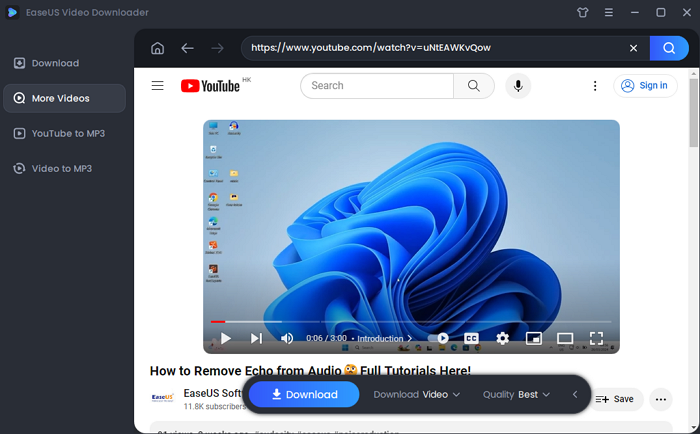Open the YouTube hamburger guide menu
Screen dimensions: 700x434
coord(157,86)
